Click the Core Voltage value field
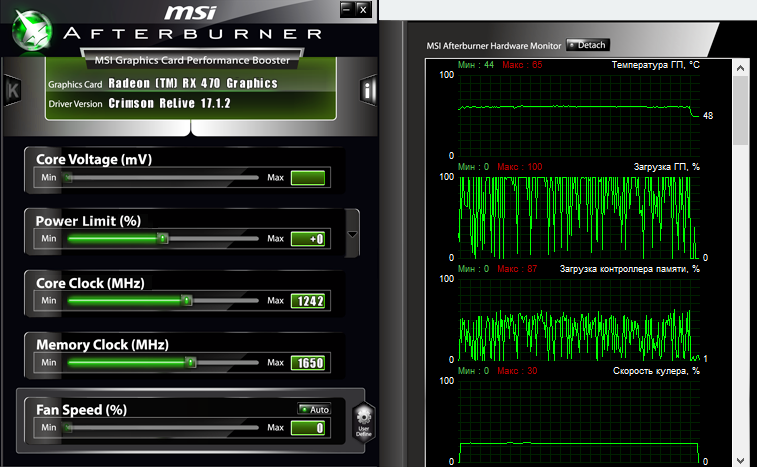Image resolution: width=757 pixels, height=467 pixels. coord(308,178)
